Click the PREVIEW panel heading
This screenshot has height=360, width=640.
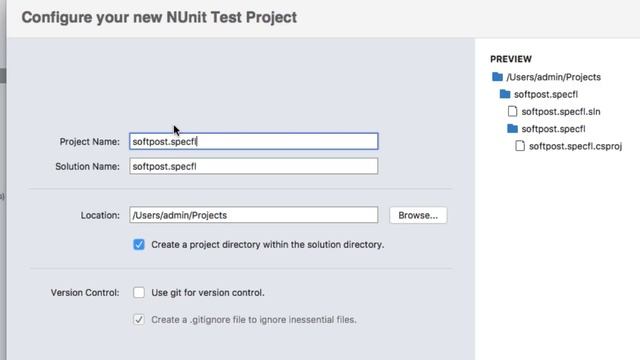point(511,59)
